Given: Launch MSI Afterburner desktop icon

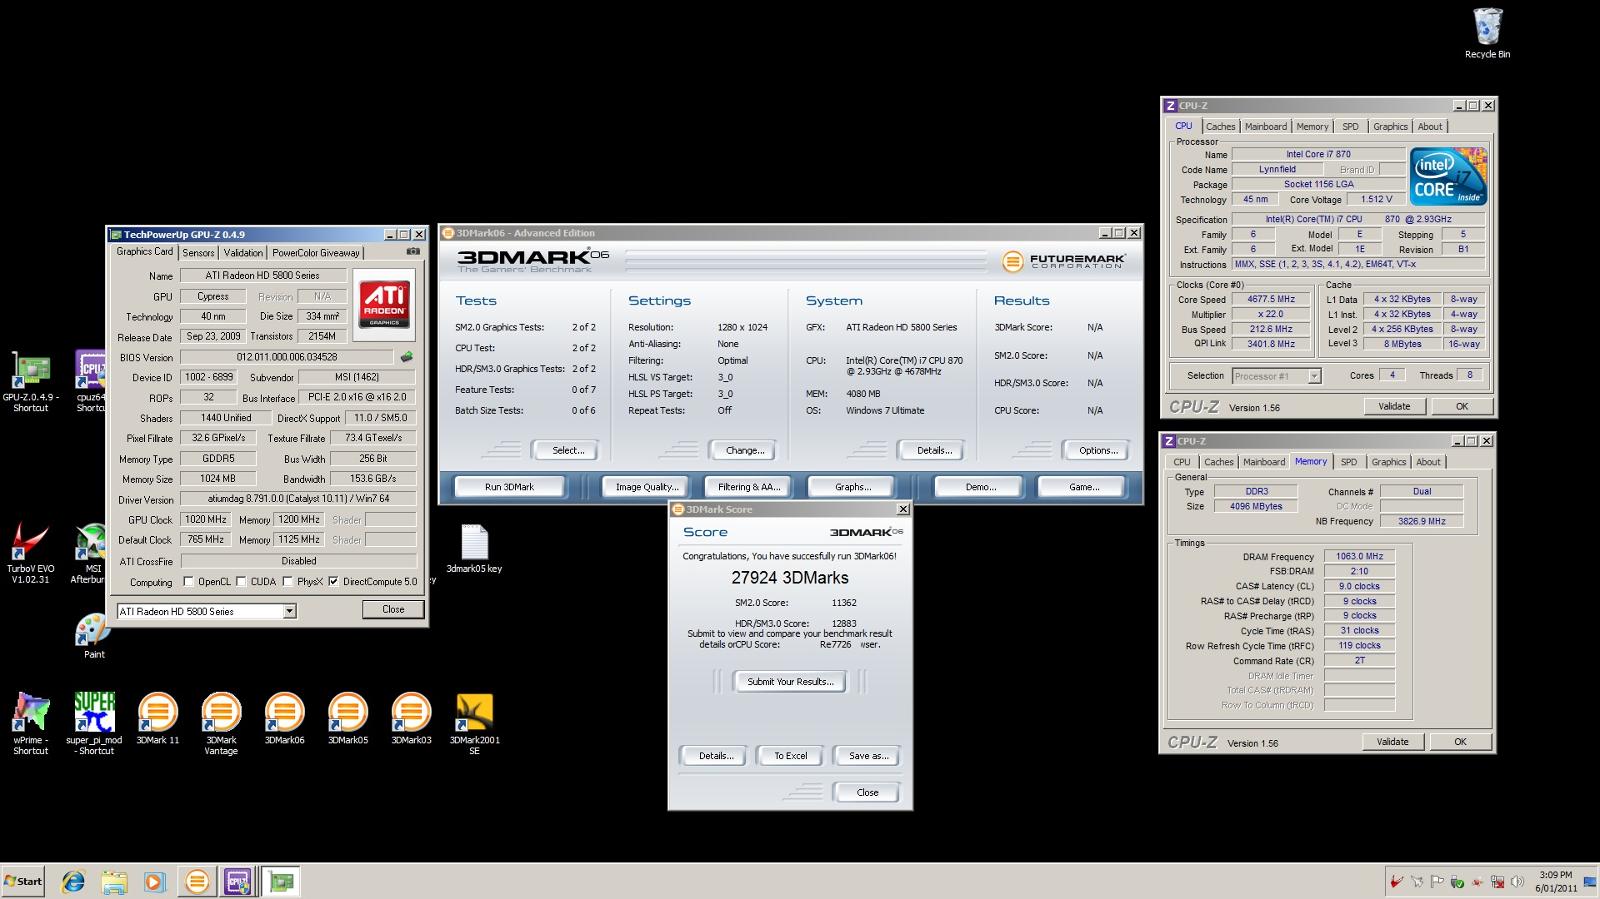Looking at the screenshot, I should (x=91, y=554).
